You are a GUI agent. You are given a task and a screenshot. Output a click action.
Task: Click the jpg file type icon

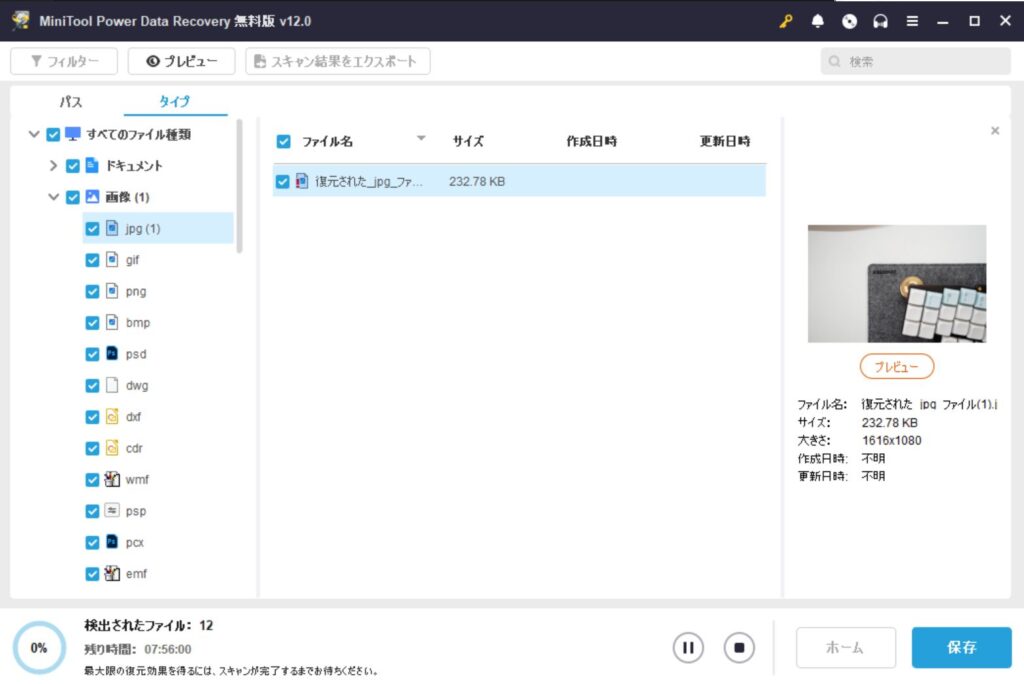point(112,228)
